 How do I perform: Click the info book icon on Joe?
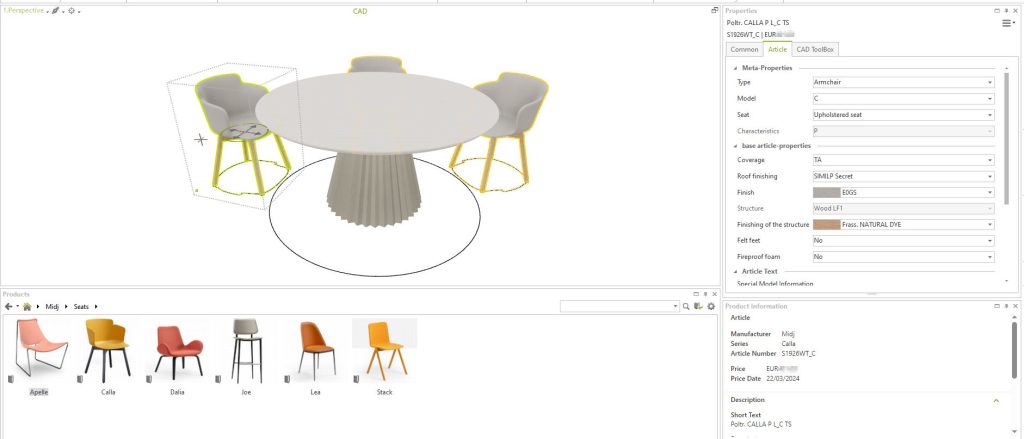(x=217, y=379)
